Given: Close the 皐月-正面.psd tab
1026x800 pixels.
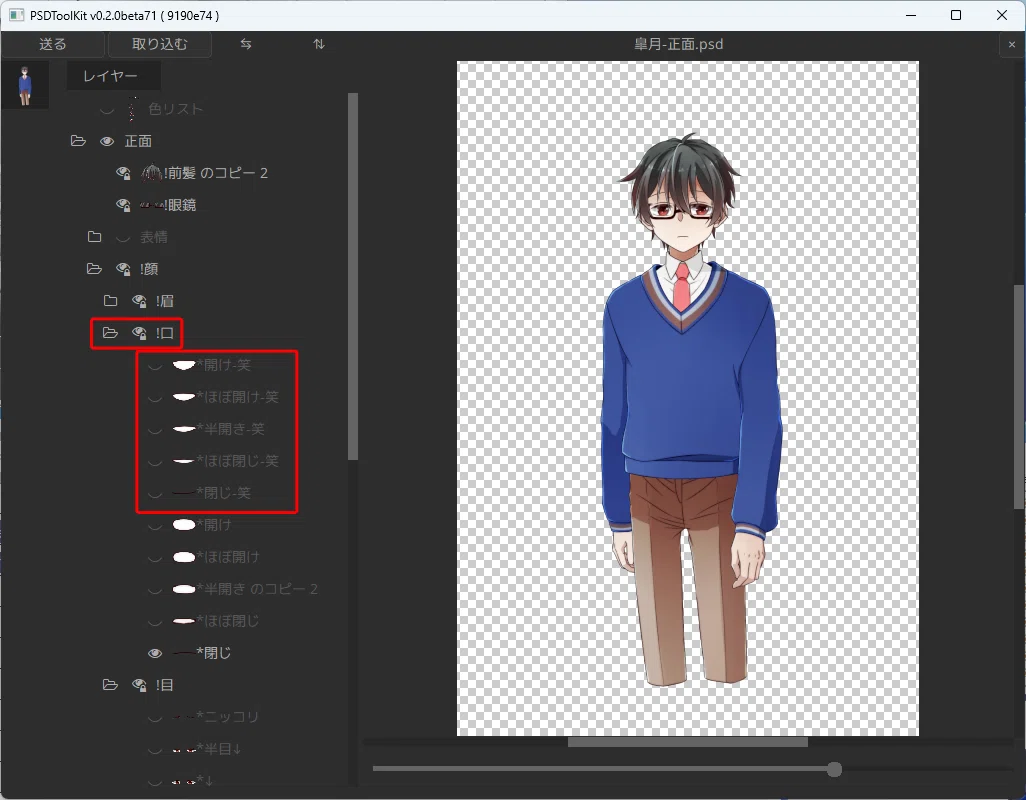Looking at the screenshot, I should [1012, 44].
